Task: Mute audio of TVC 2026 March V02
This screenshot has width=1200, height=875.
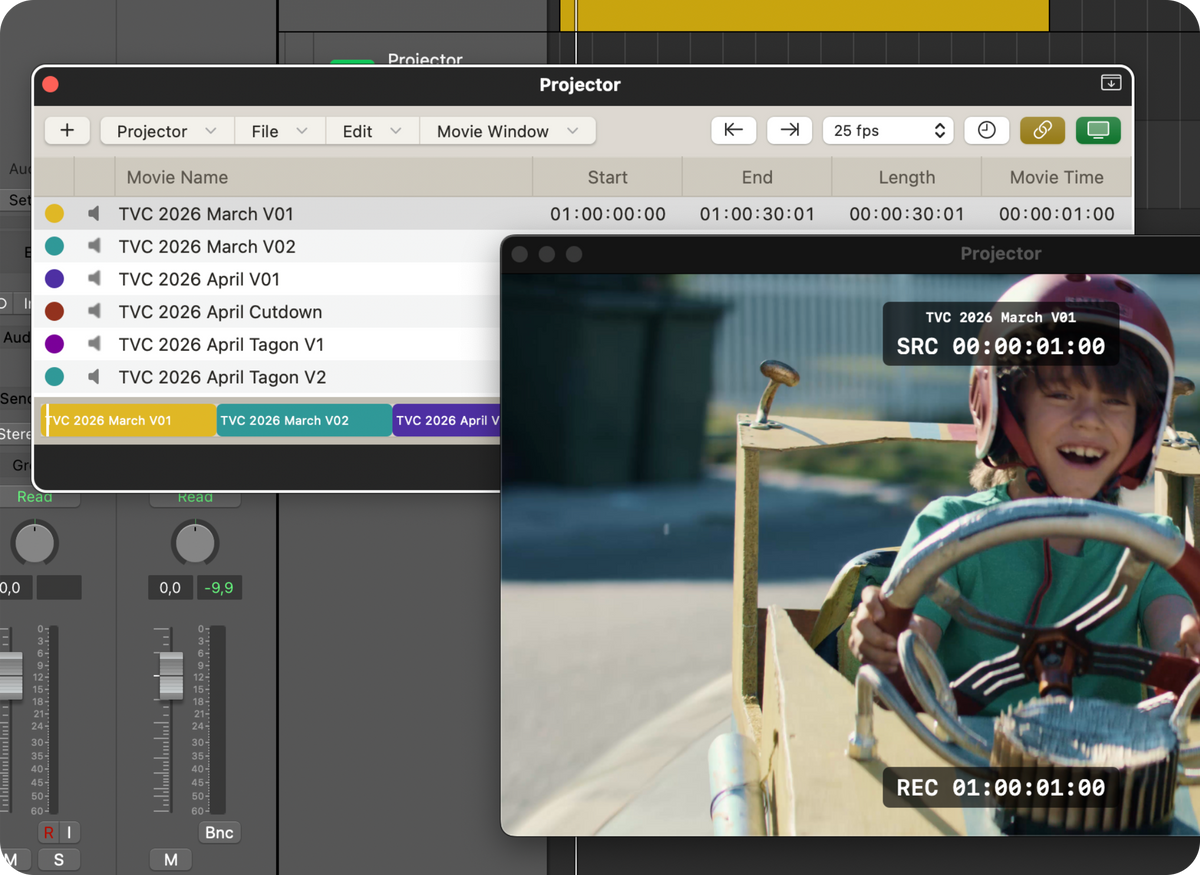Action: 94,246
